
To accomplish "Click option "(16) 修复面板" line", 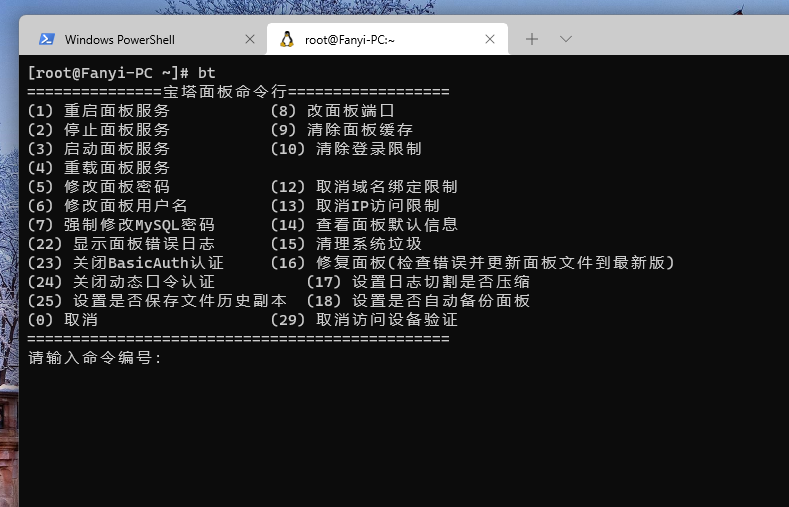I will click(x=472, y=263).
